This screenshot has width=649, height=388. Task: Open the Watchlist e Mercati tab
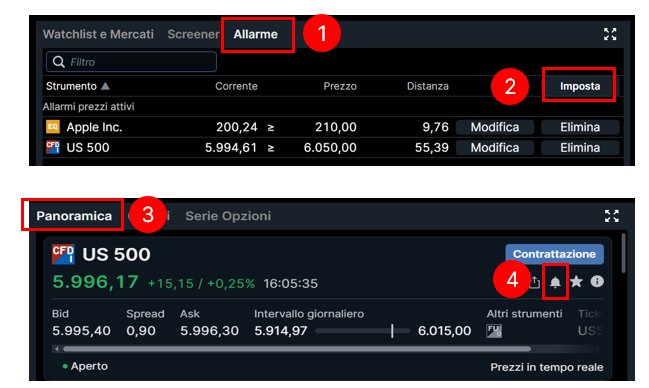click(98, 34)
